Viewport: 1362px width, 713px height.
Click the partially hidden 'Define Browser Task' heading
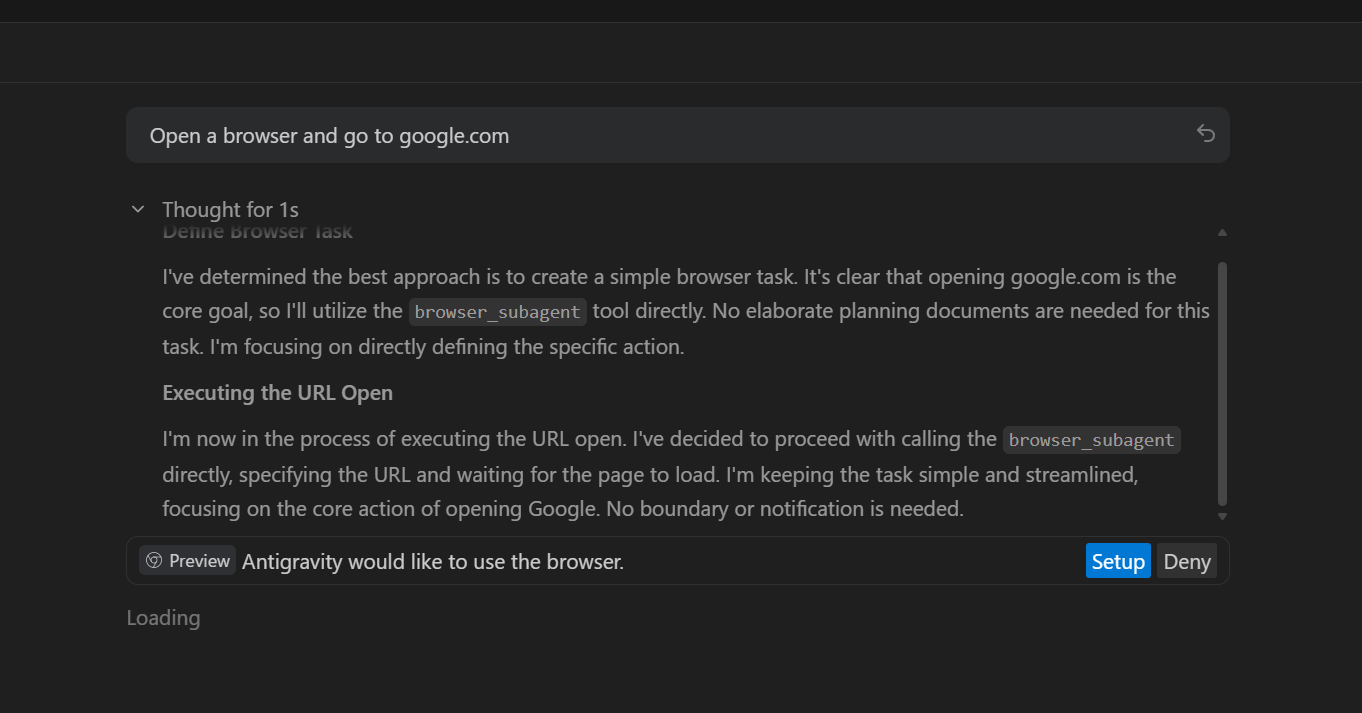point(257,234)
